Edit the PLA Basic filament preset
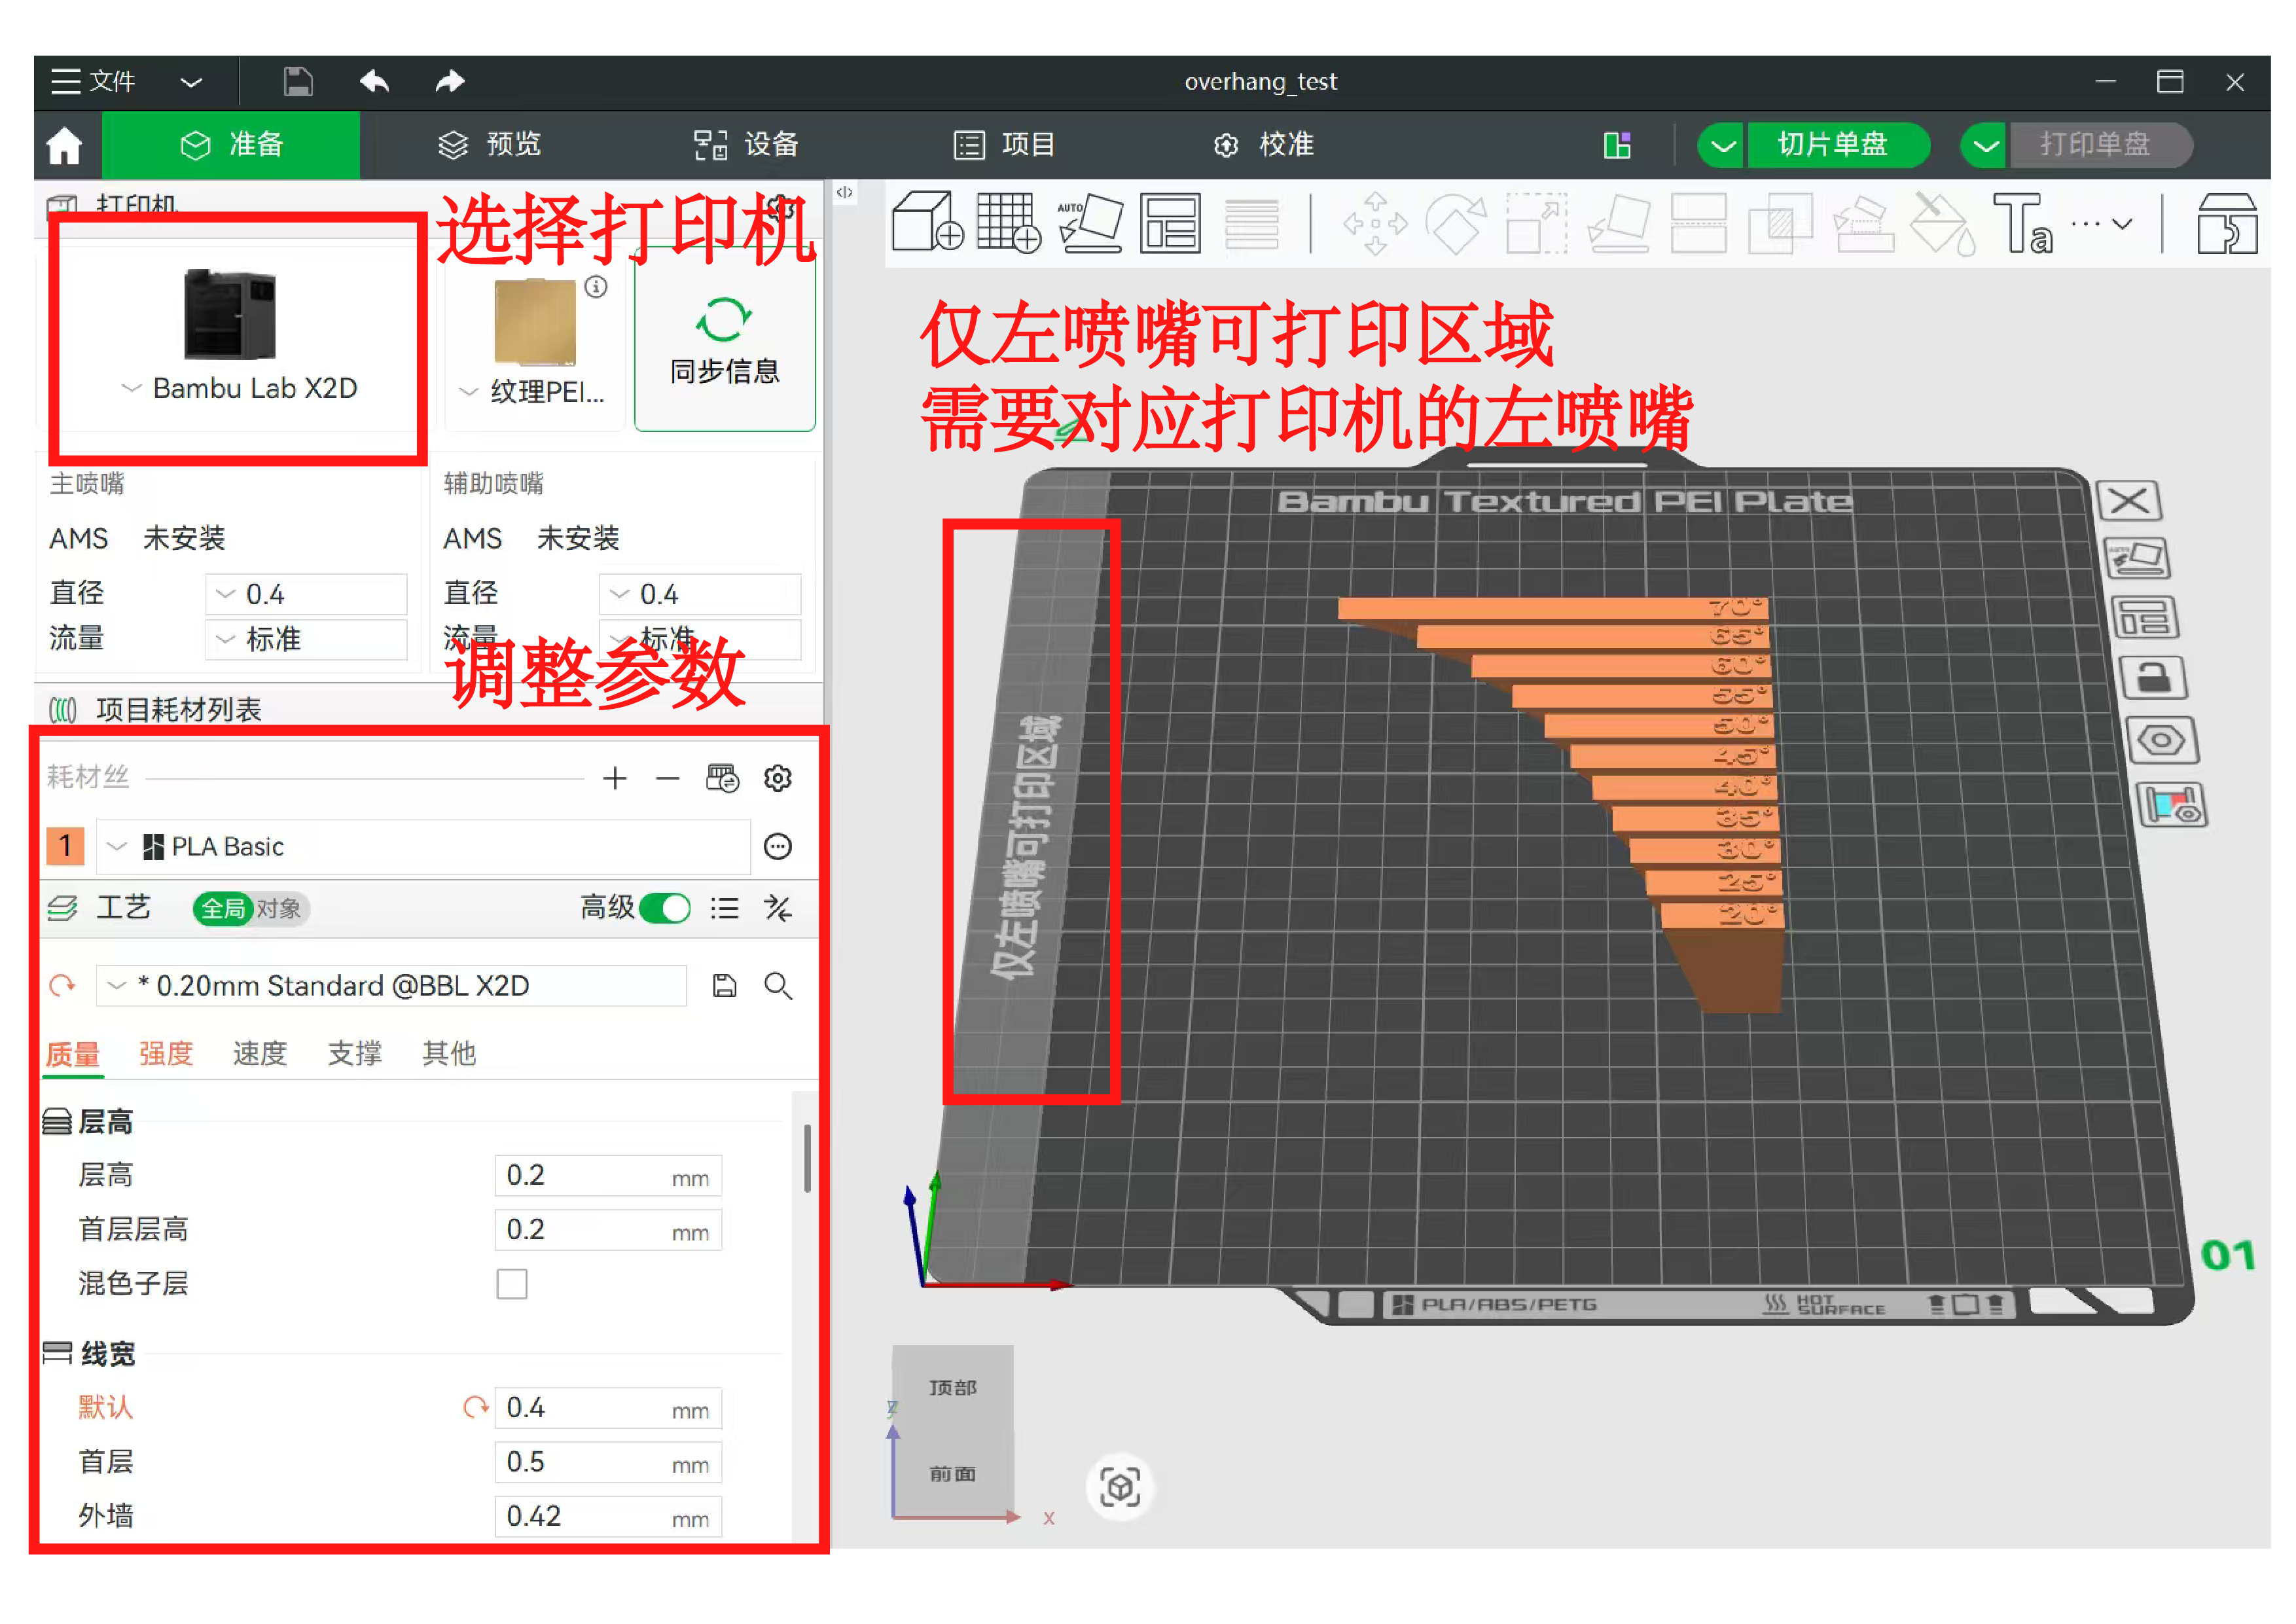Image resolution: width=2296 pixels, height=1624 pixels. click(778, 847)
